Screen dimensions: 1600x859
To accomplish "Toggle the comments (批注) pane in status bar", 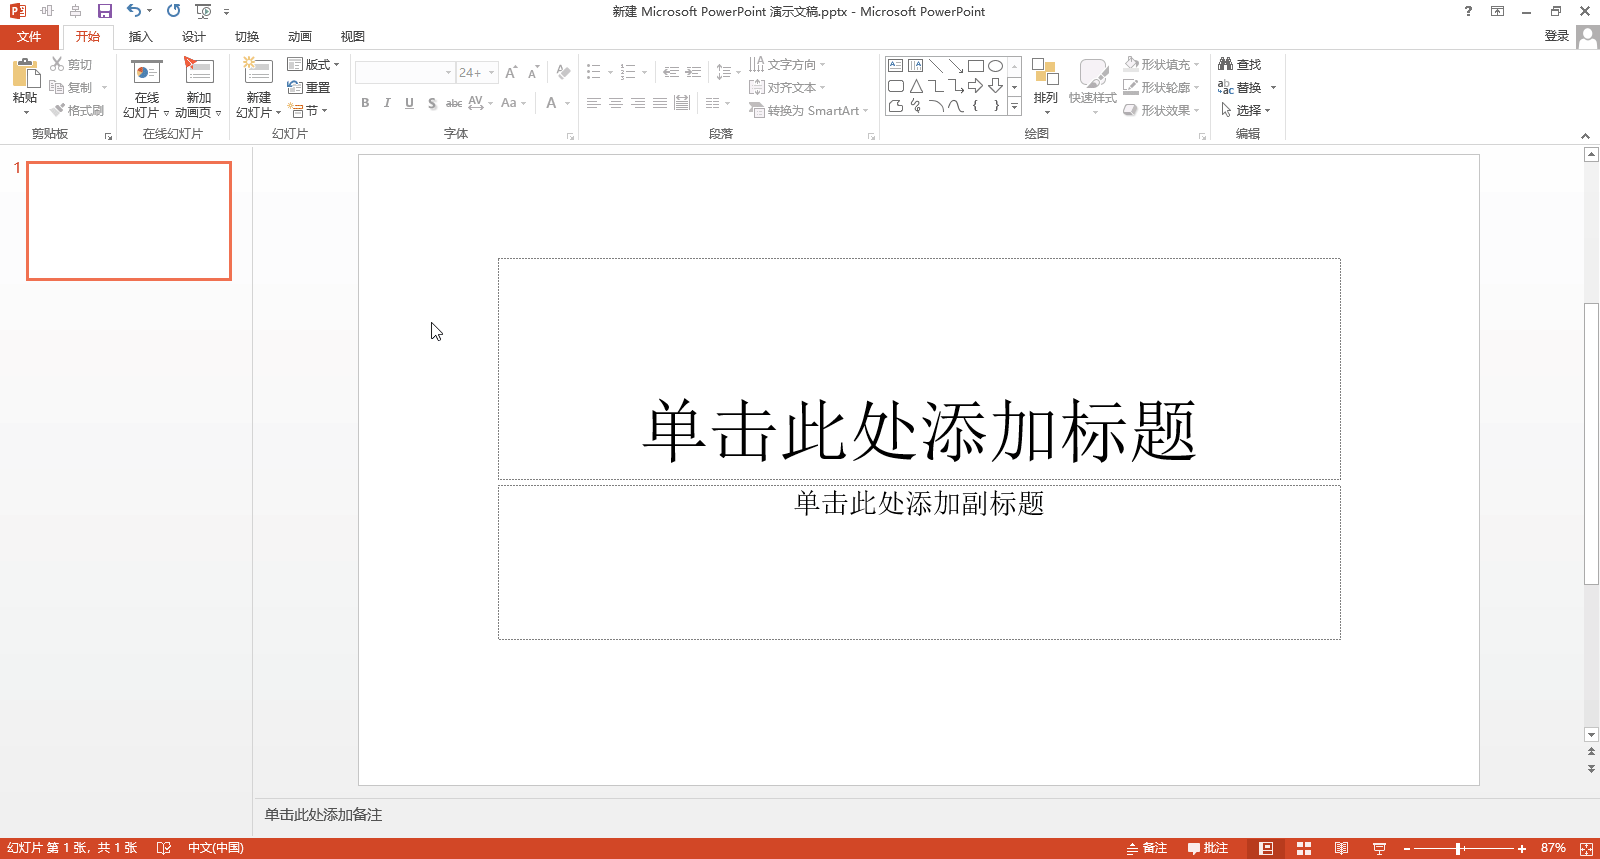I will (1207, 848).
